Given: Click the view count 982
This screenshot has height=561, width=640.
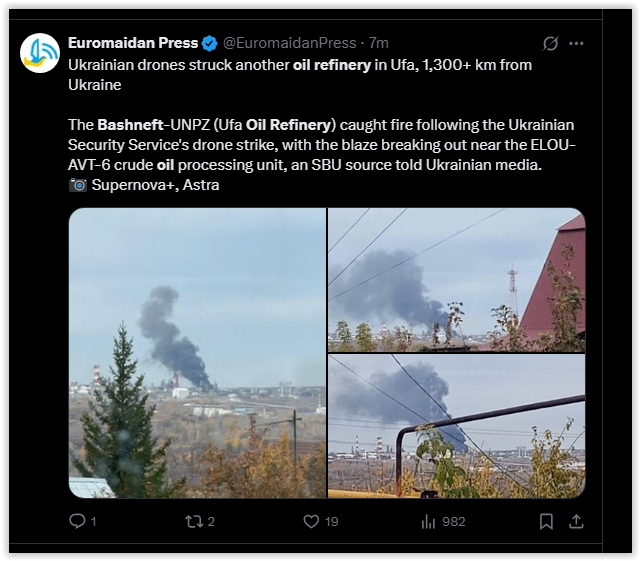Looking at the screenshot, I should coord(453,522).
